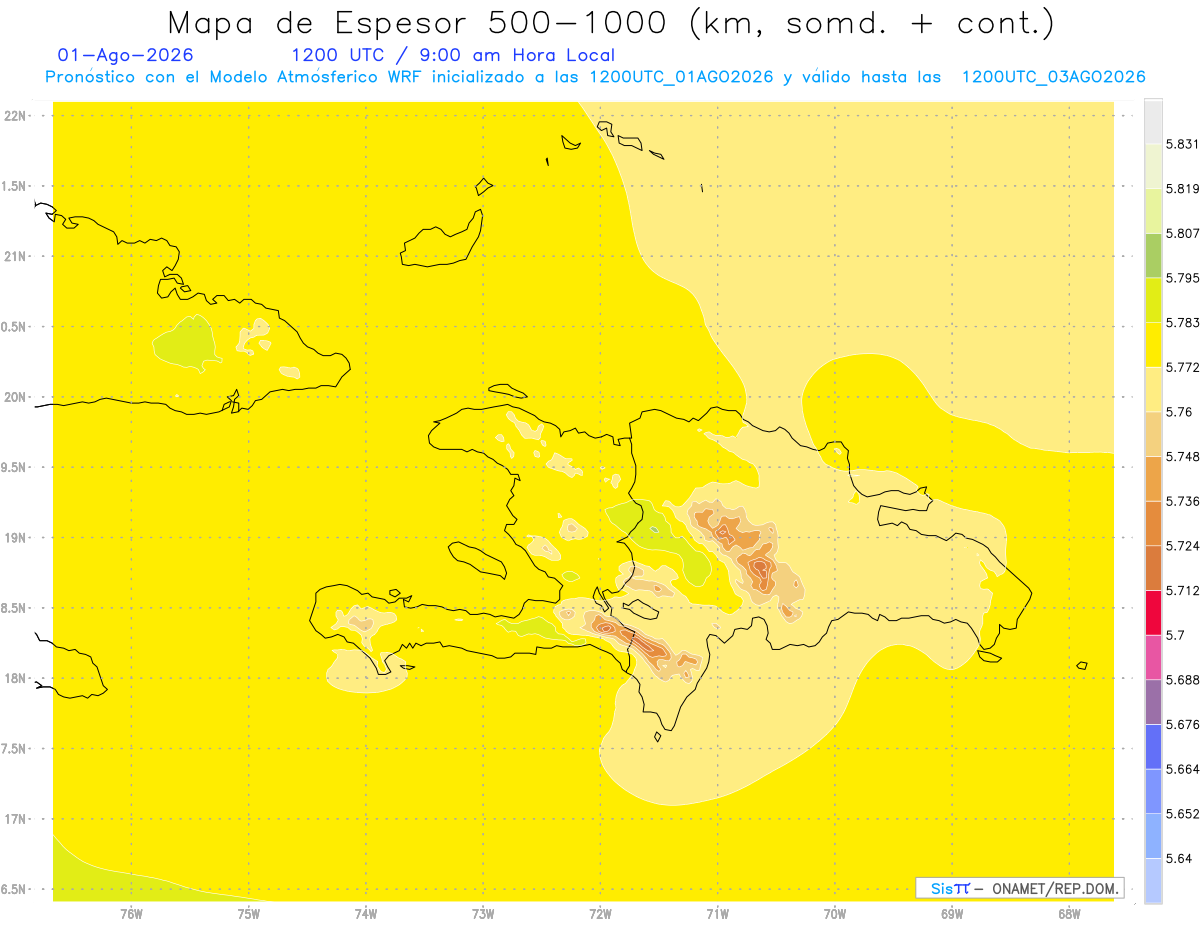1200x927 pixels.
Task: Click the 68W longitude label
Action: point(1069,914)
